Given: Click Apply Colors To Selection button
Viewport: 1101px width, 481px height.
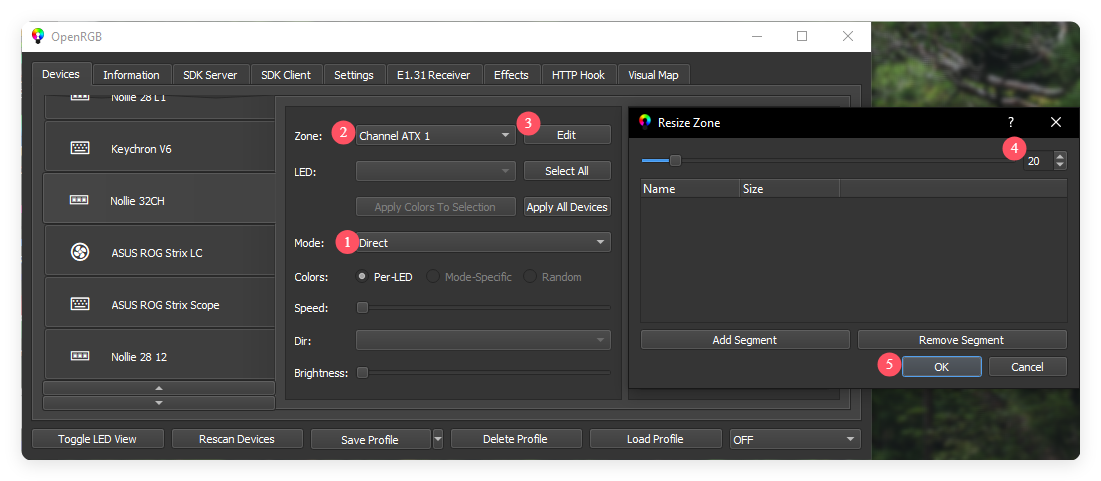Looking at the screenshot, I should [x=435, y=207].
